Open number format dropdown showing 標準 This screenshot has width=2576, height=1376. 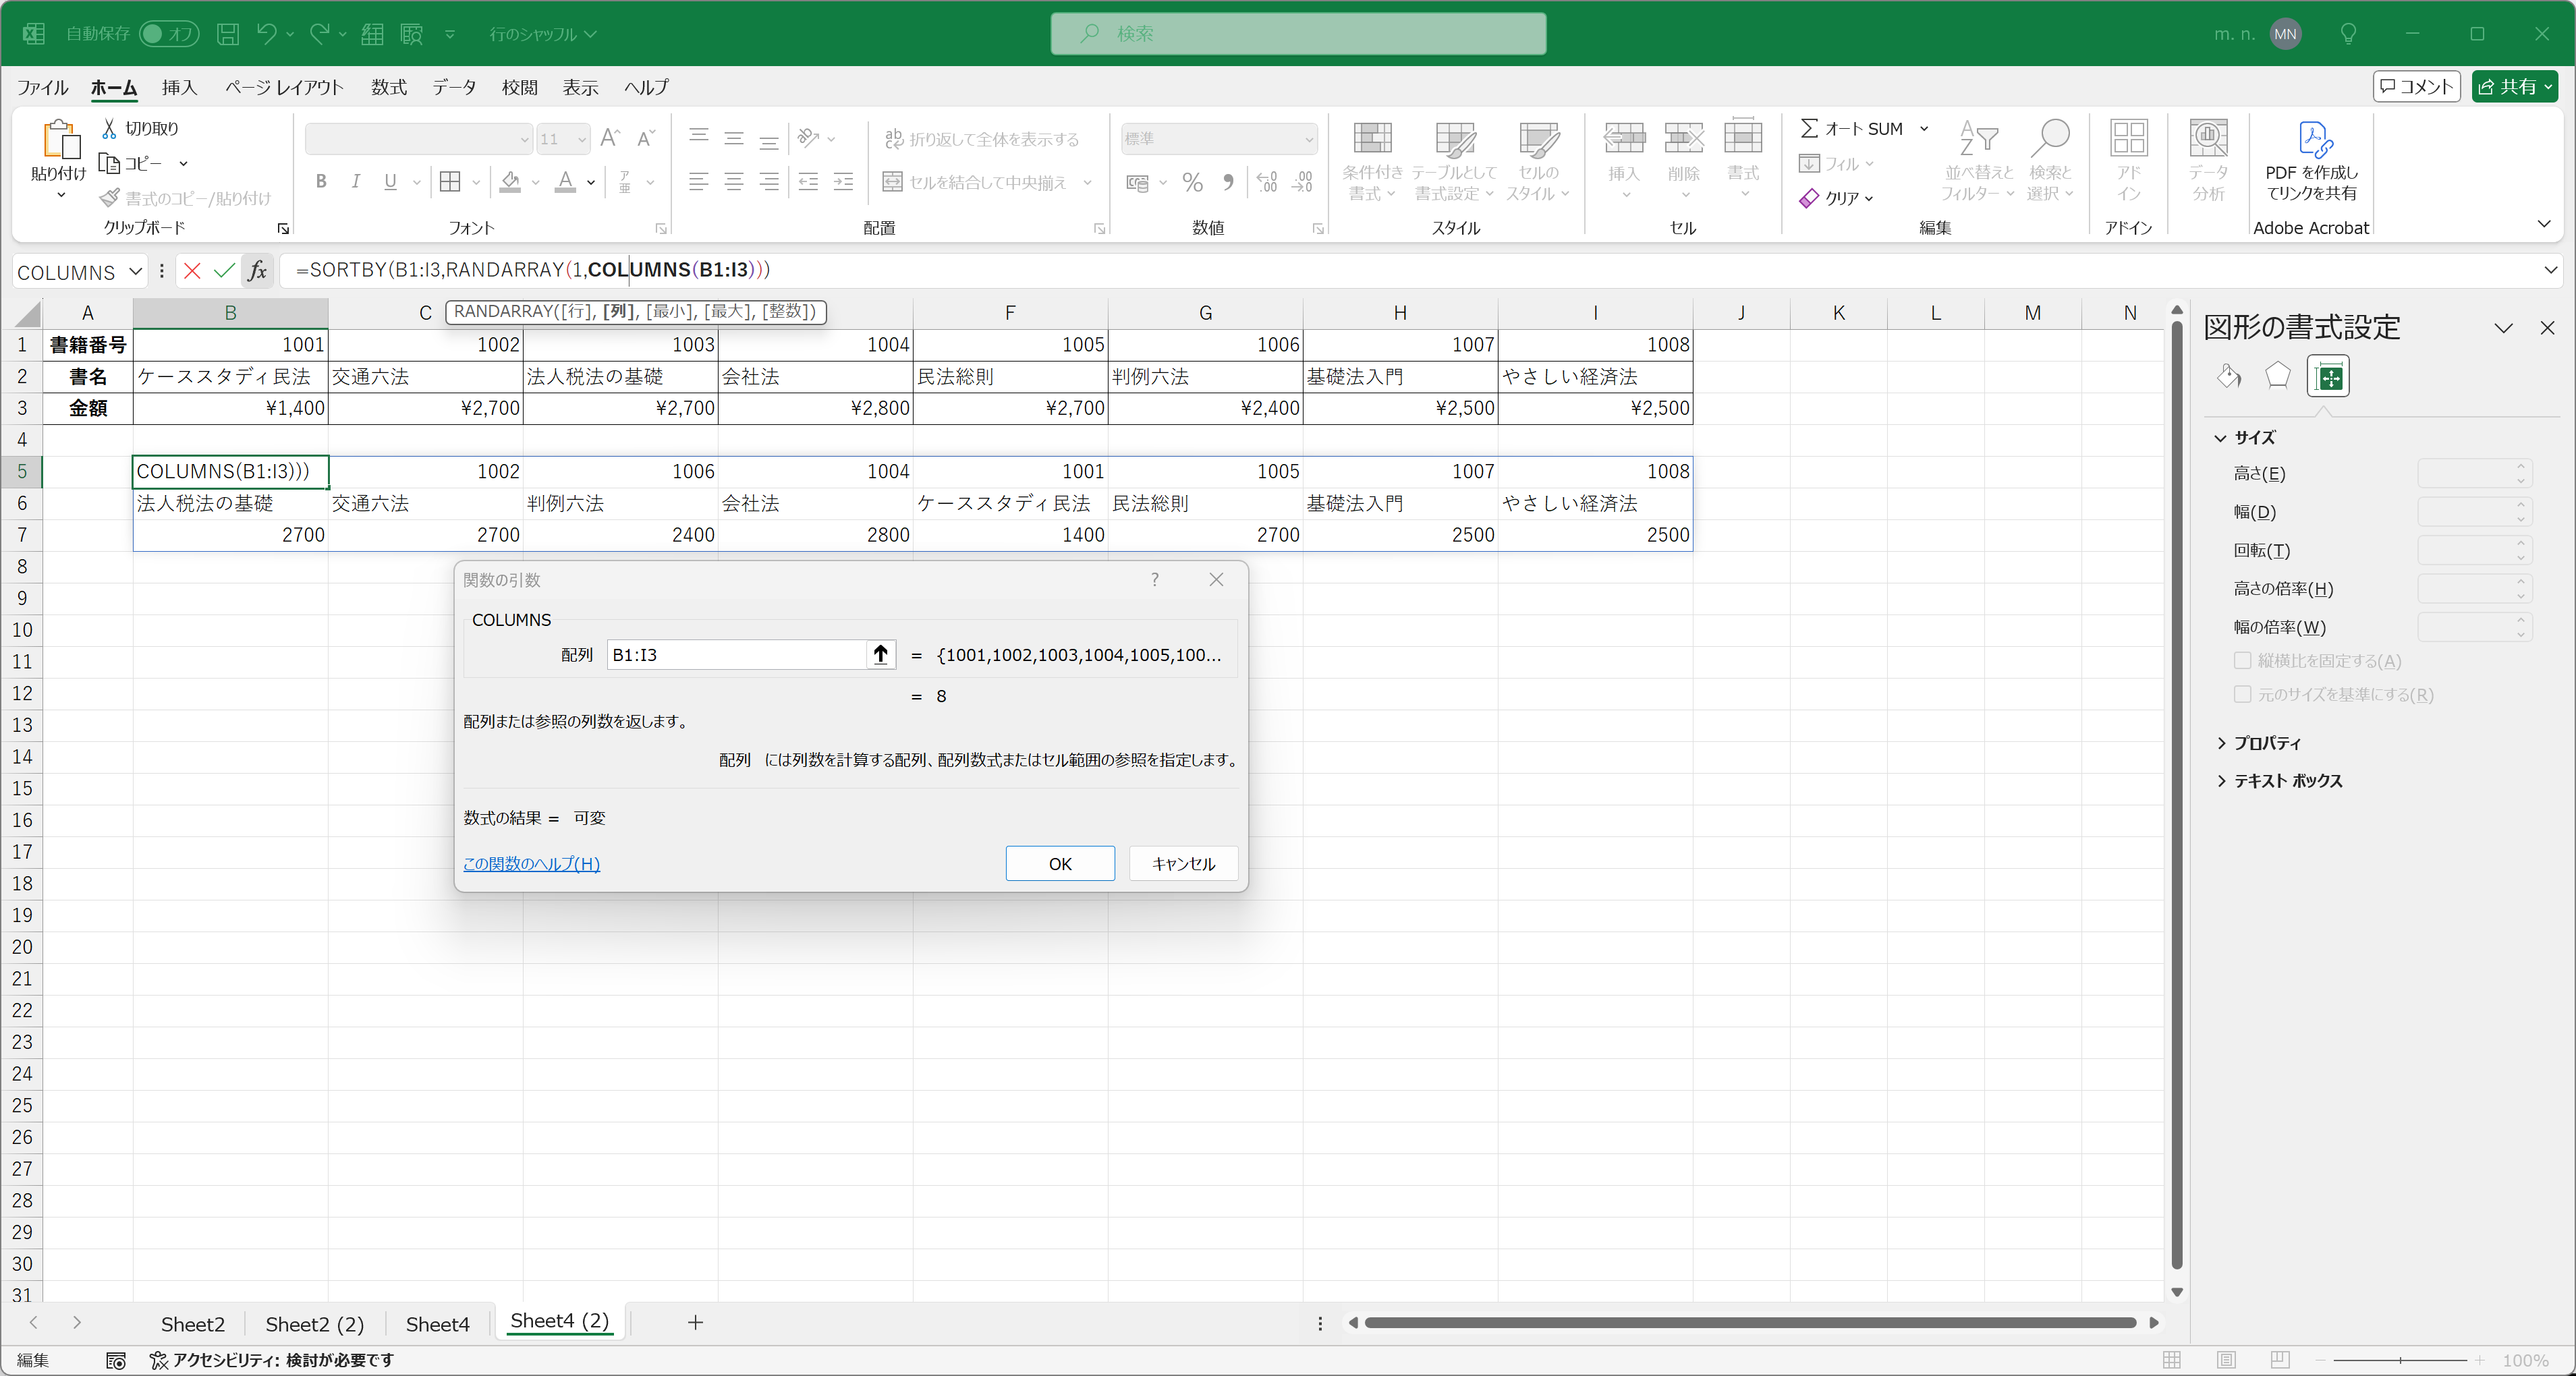1309,139
